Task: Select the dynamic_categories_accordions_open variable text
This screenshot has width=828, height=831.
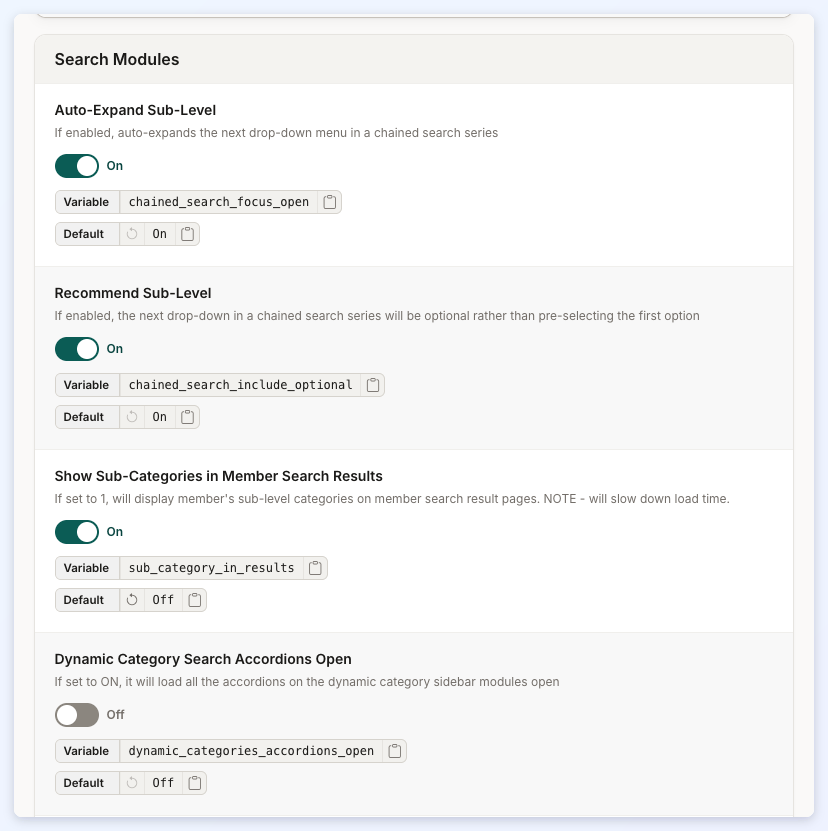Action: click(x=251, y=751)
